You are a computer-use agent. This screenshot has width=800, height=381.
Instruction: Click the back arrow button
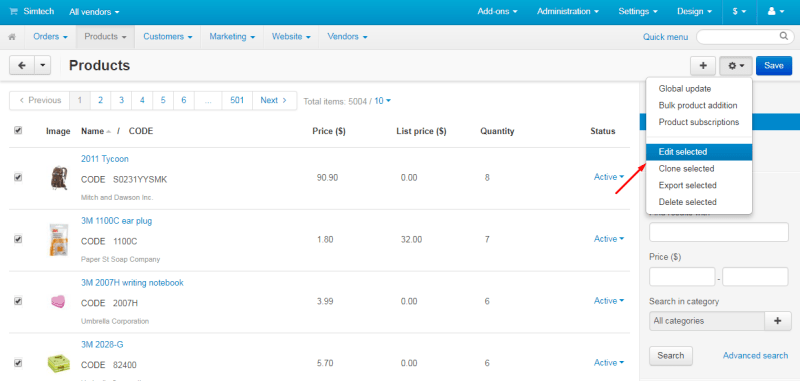(22, 65)
